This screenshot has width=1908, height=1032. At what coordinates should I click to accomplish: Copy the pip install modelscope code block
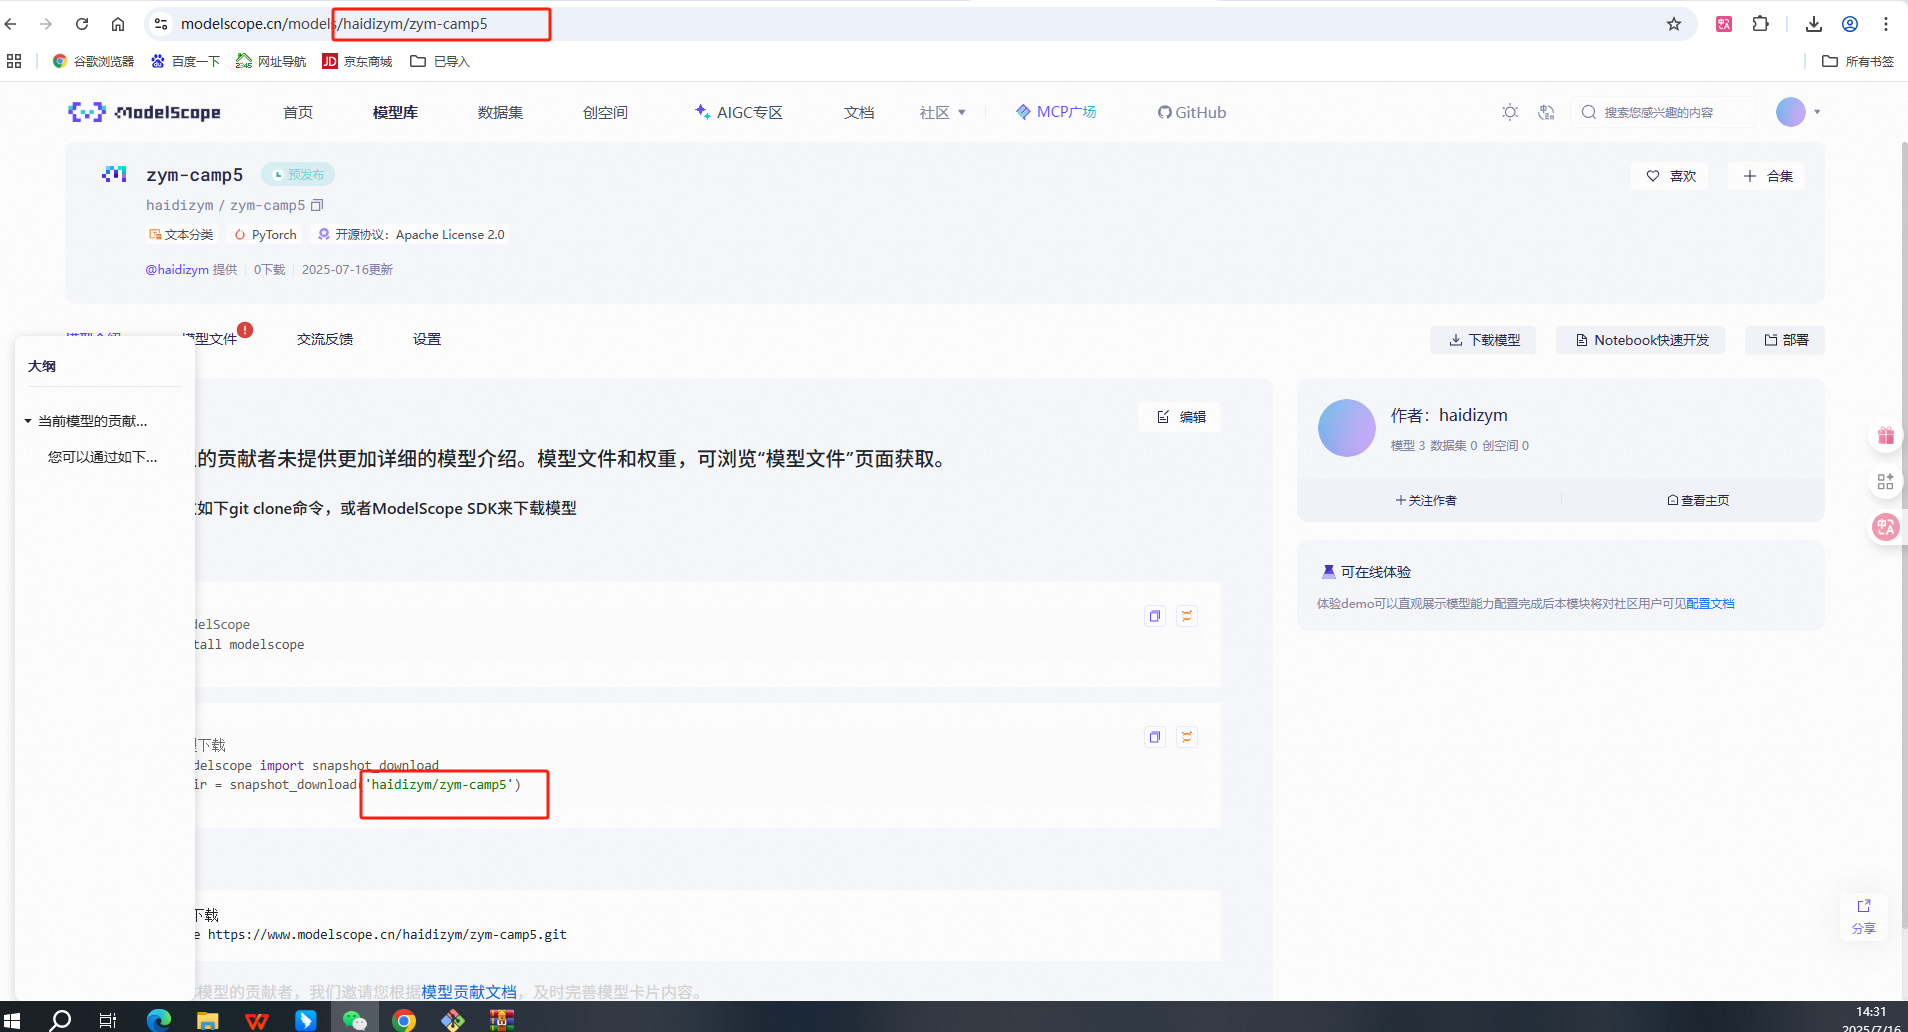click(x=1155, y=616)
